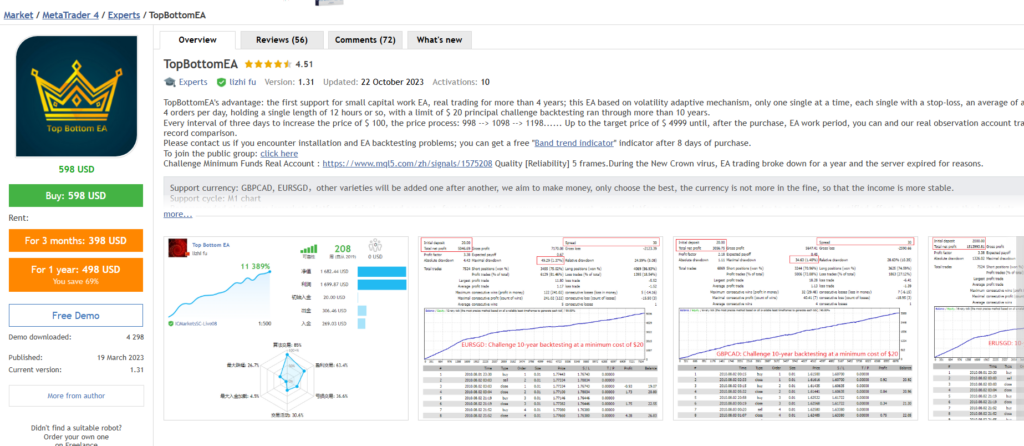Click the 4.51 rating value
The image size is (1024, 446).
(x=304, y=65)
